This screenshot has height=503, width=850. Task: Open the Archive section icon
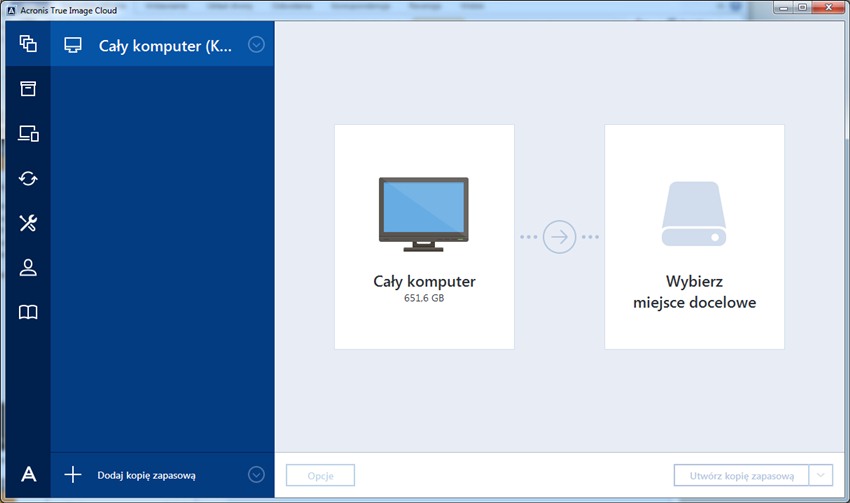[28, 88]
